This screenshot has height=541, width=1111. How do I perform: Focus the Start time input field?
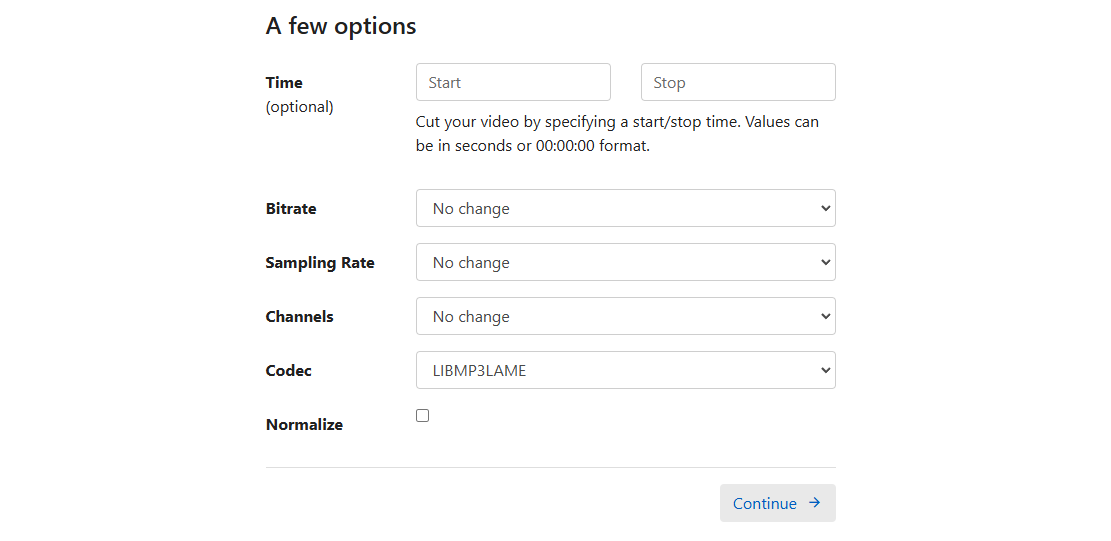513,82
